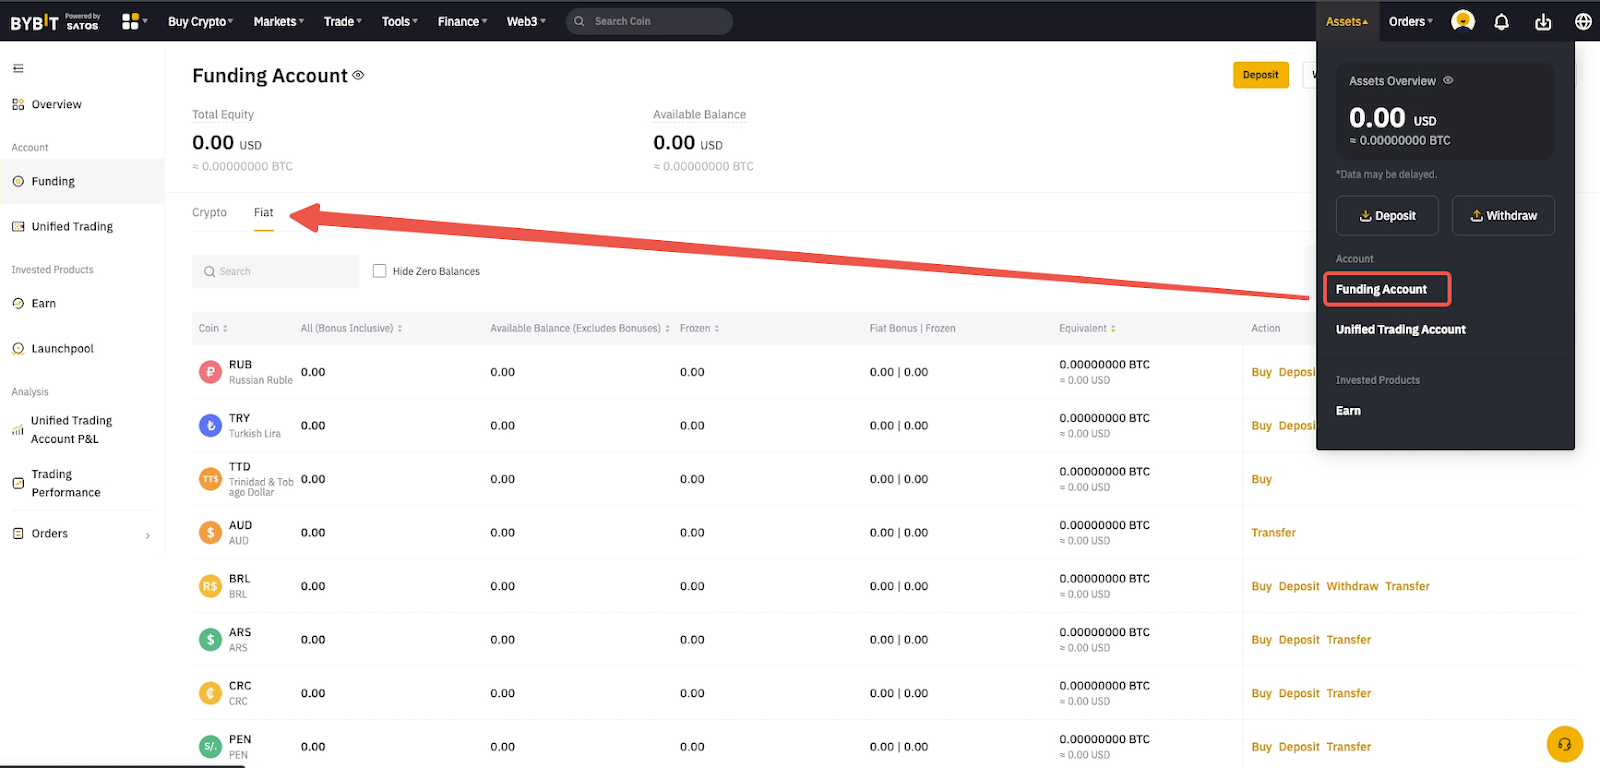Click the globe language icon

pyautogui.click(x=1583, y=22)
